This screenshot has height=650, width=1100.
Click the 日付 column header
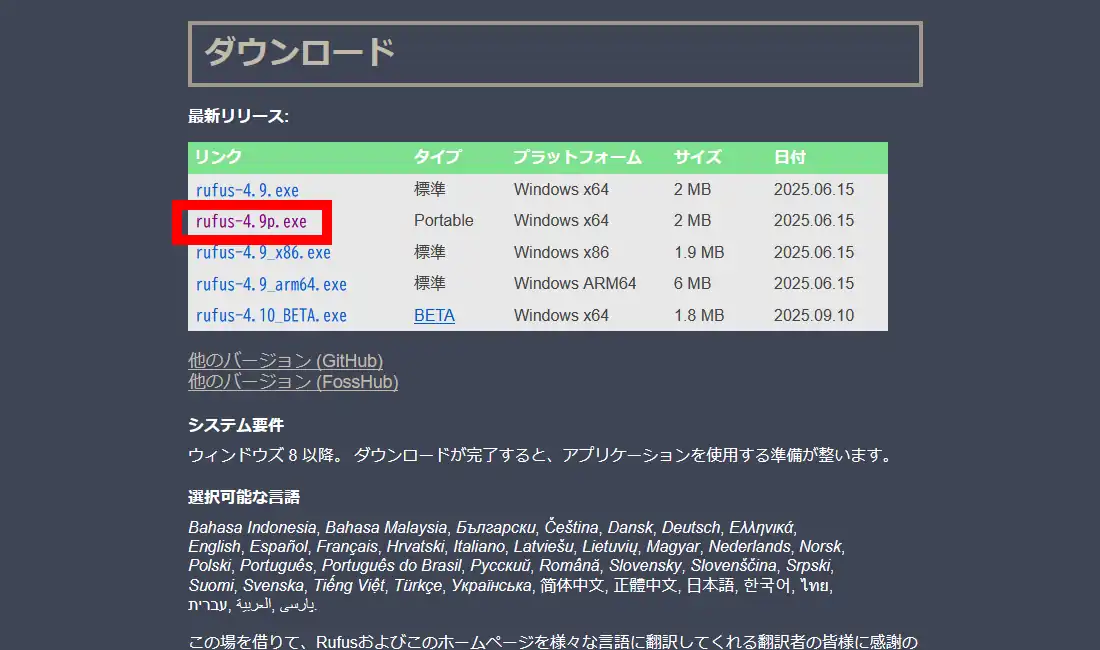pyautogui.click(x=789, y=157)
